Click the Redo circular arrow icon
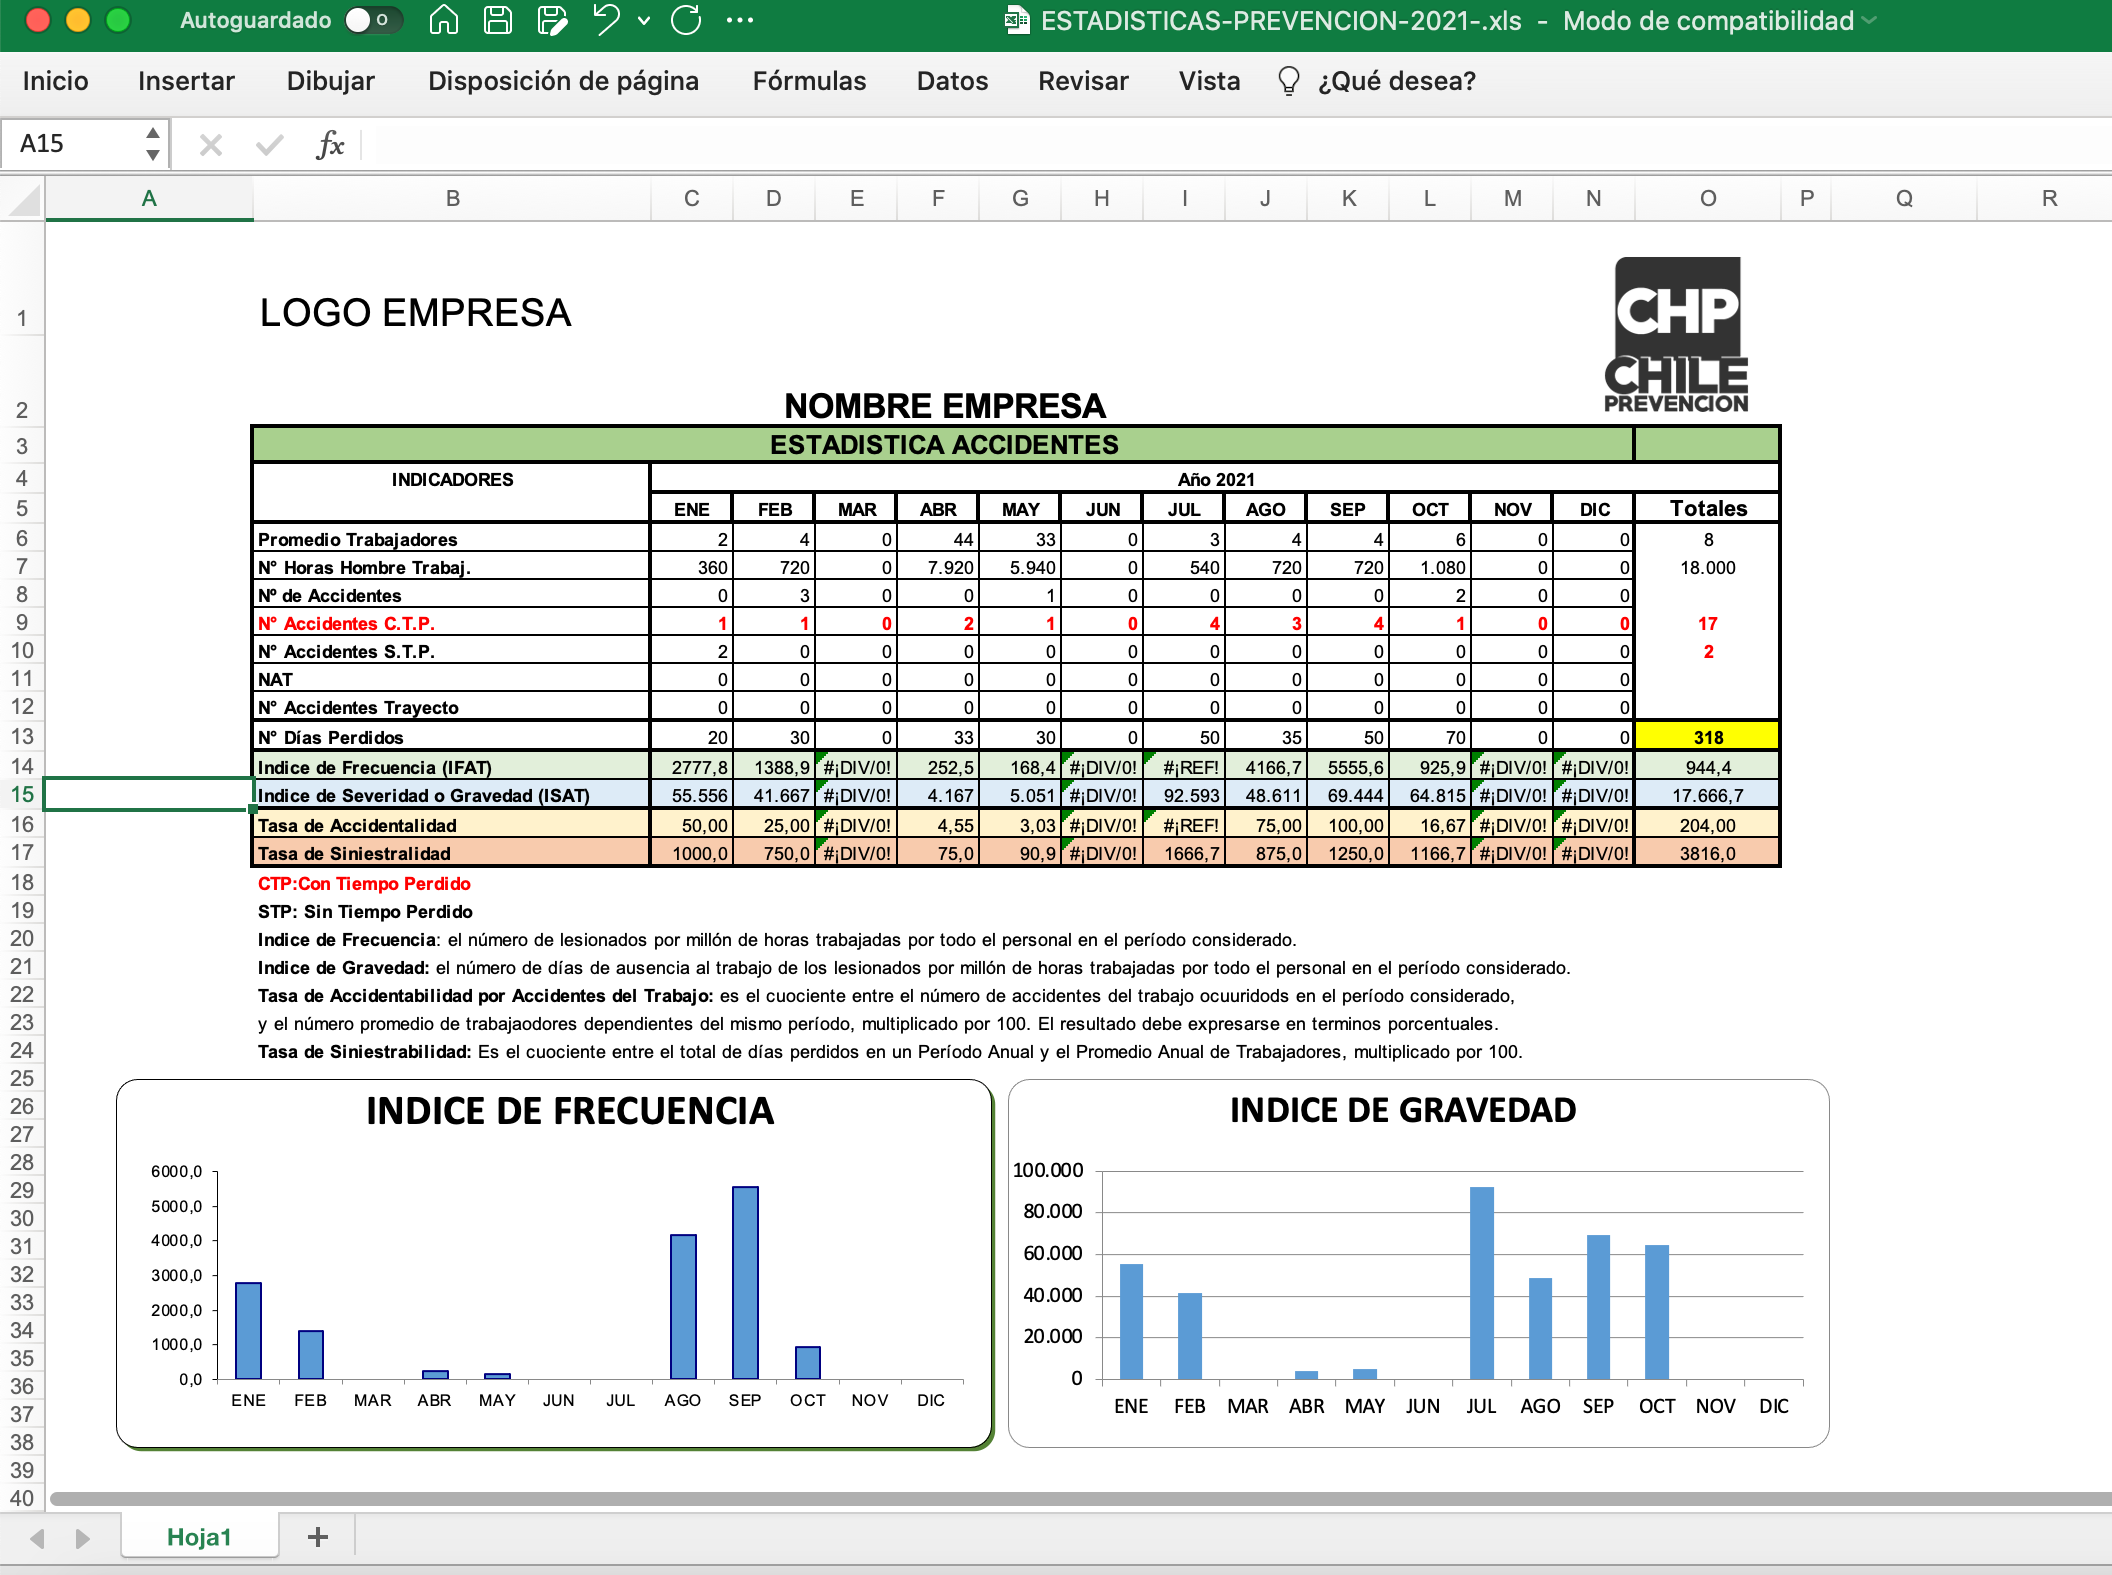2112x1575 pixels. point(686,20)
